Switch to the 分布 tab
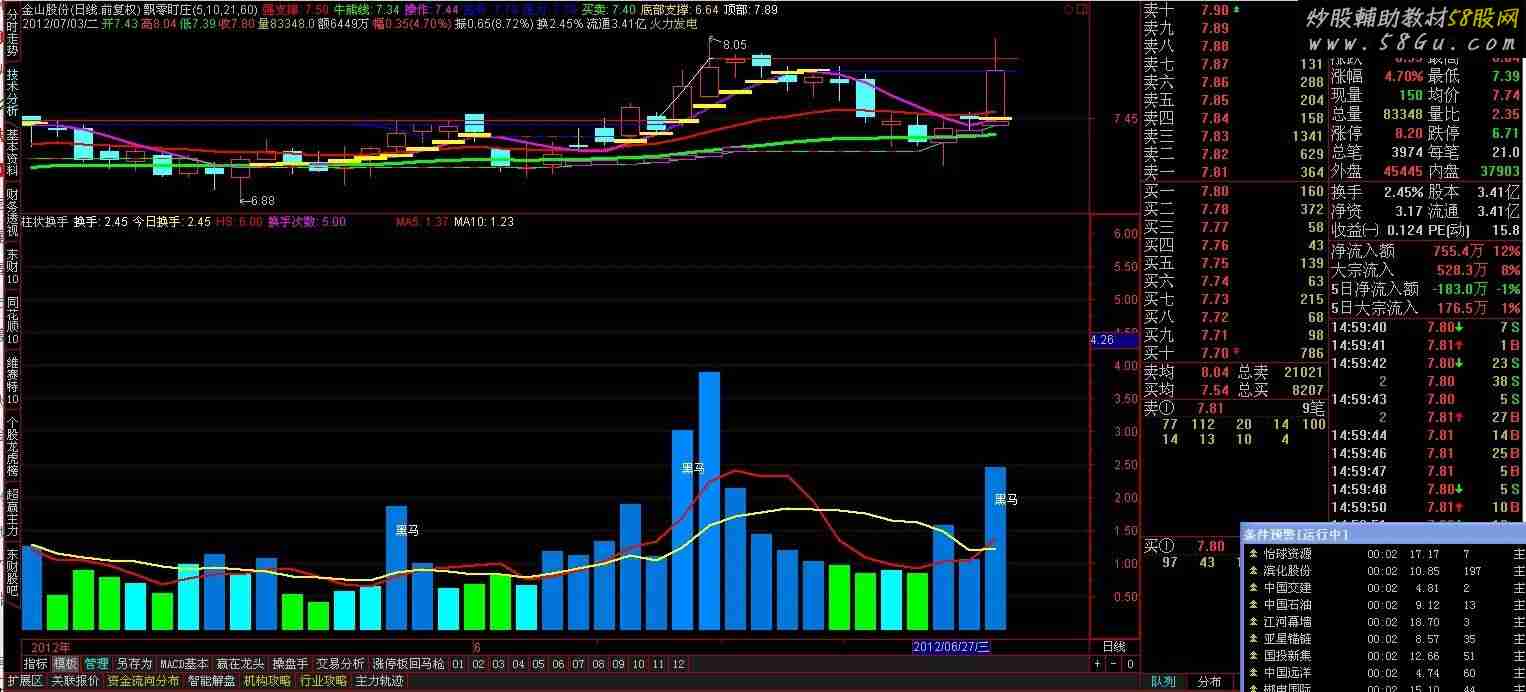 [1209, 682]
